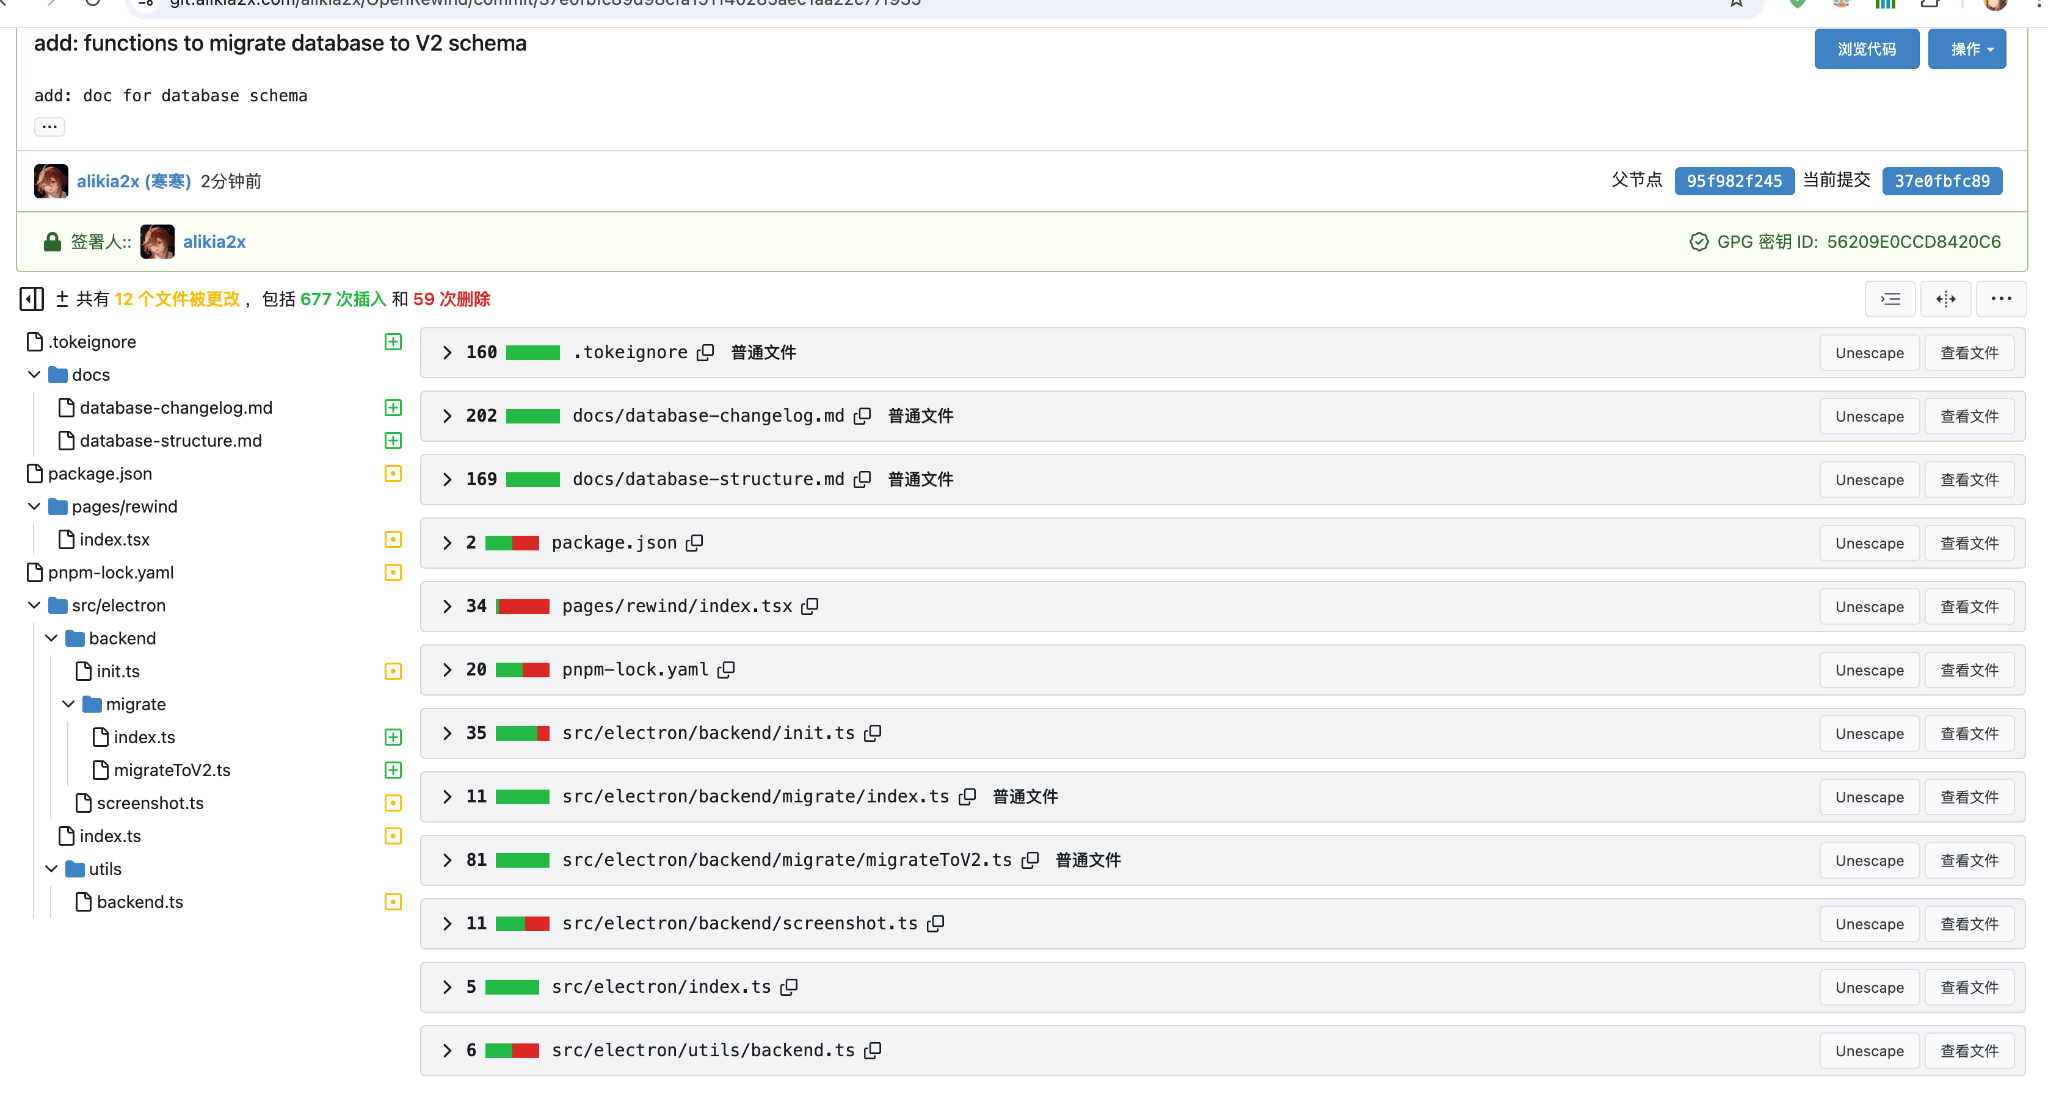Click 查看文件 for pnpm-lock.yaml

pyautogui.click(x=1968, y=669)
